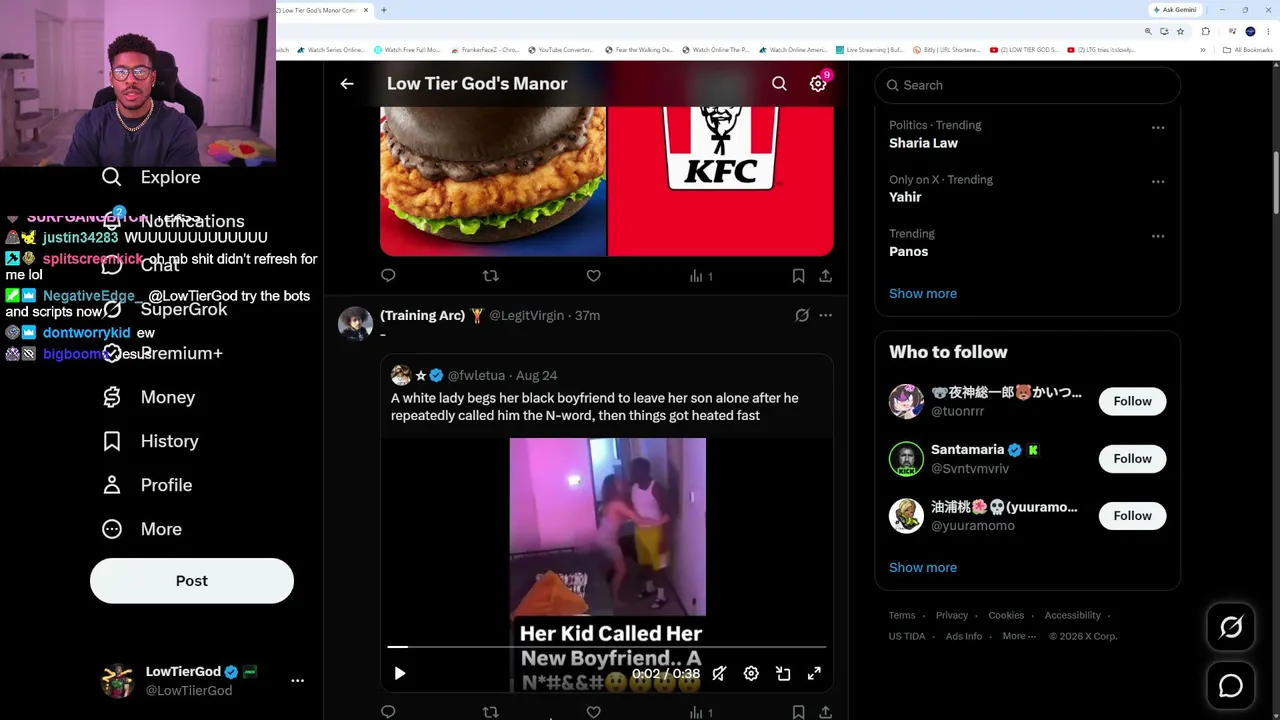Open the Panos trending topic
This screenshot has height=720, width=1280.
pyautogui.click(x=908, y=251)
